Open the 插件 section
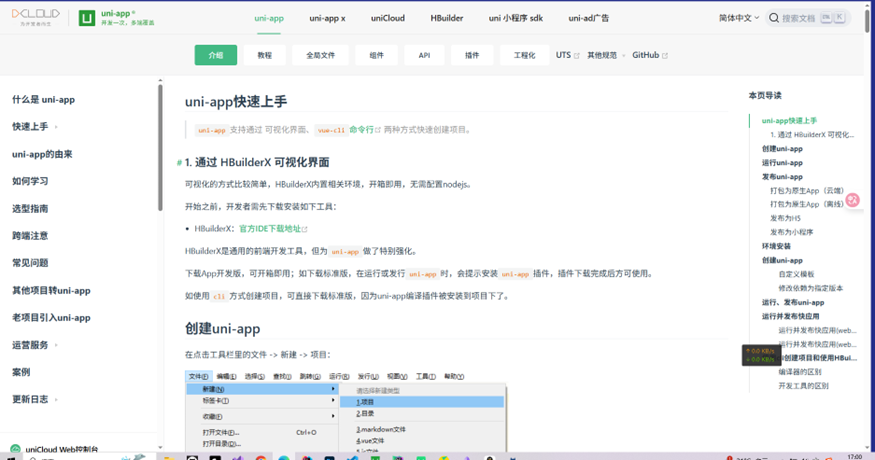875x460 pixels. pyautogui.click(x=472, y=55)
